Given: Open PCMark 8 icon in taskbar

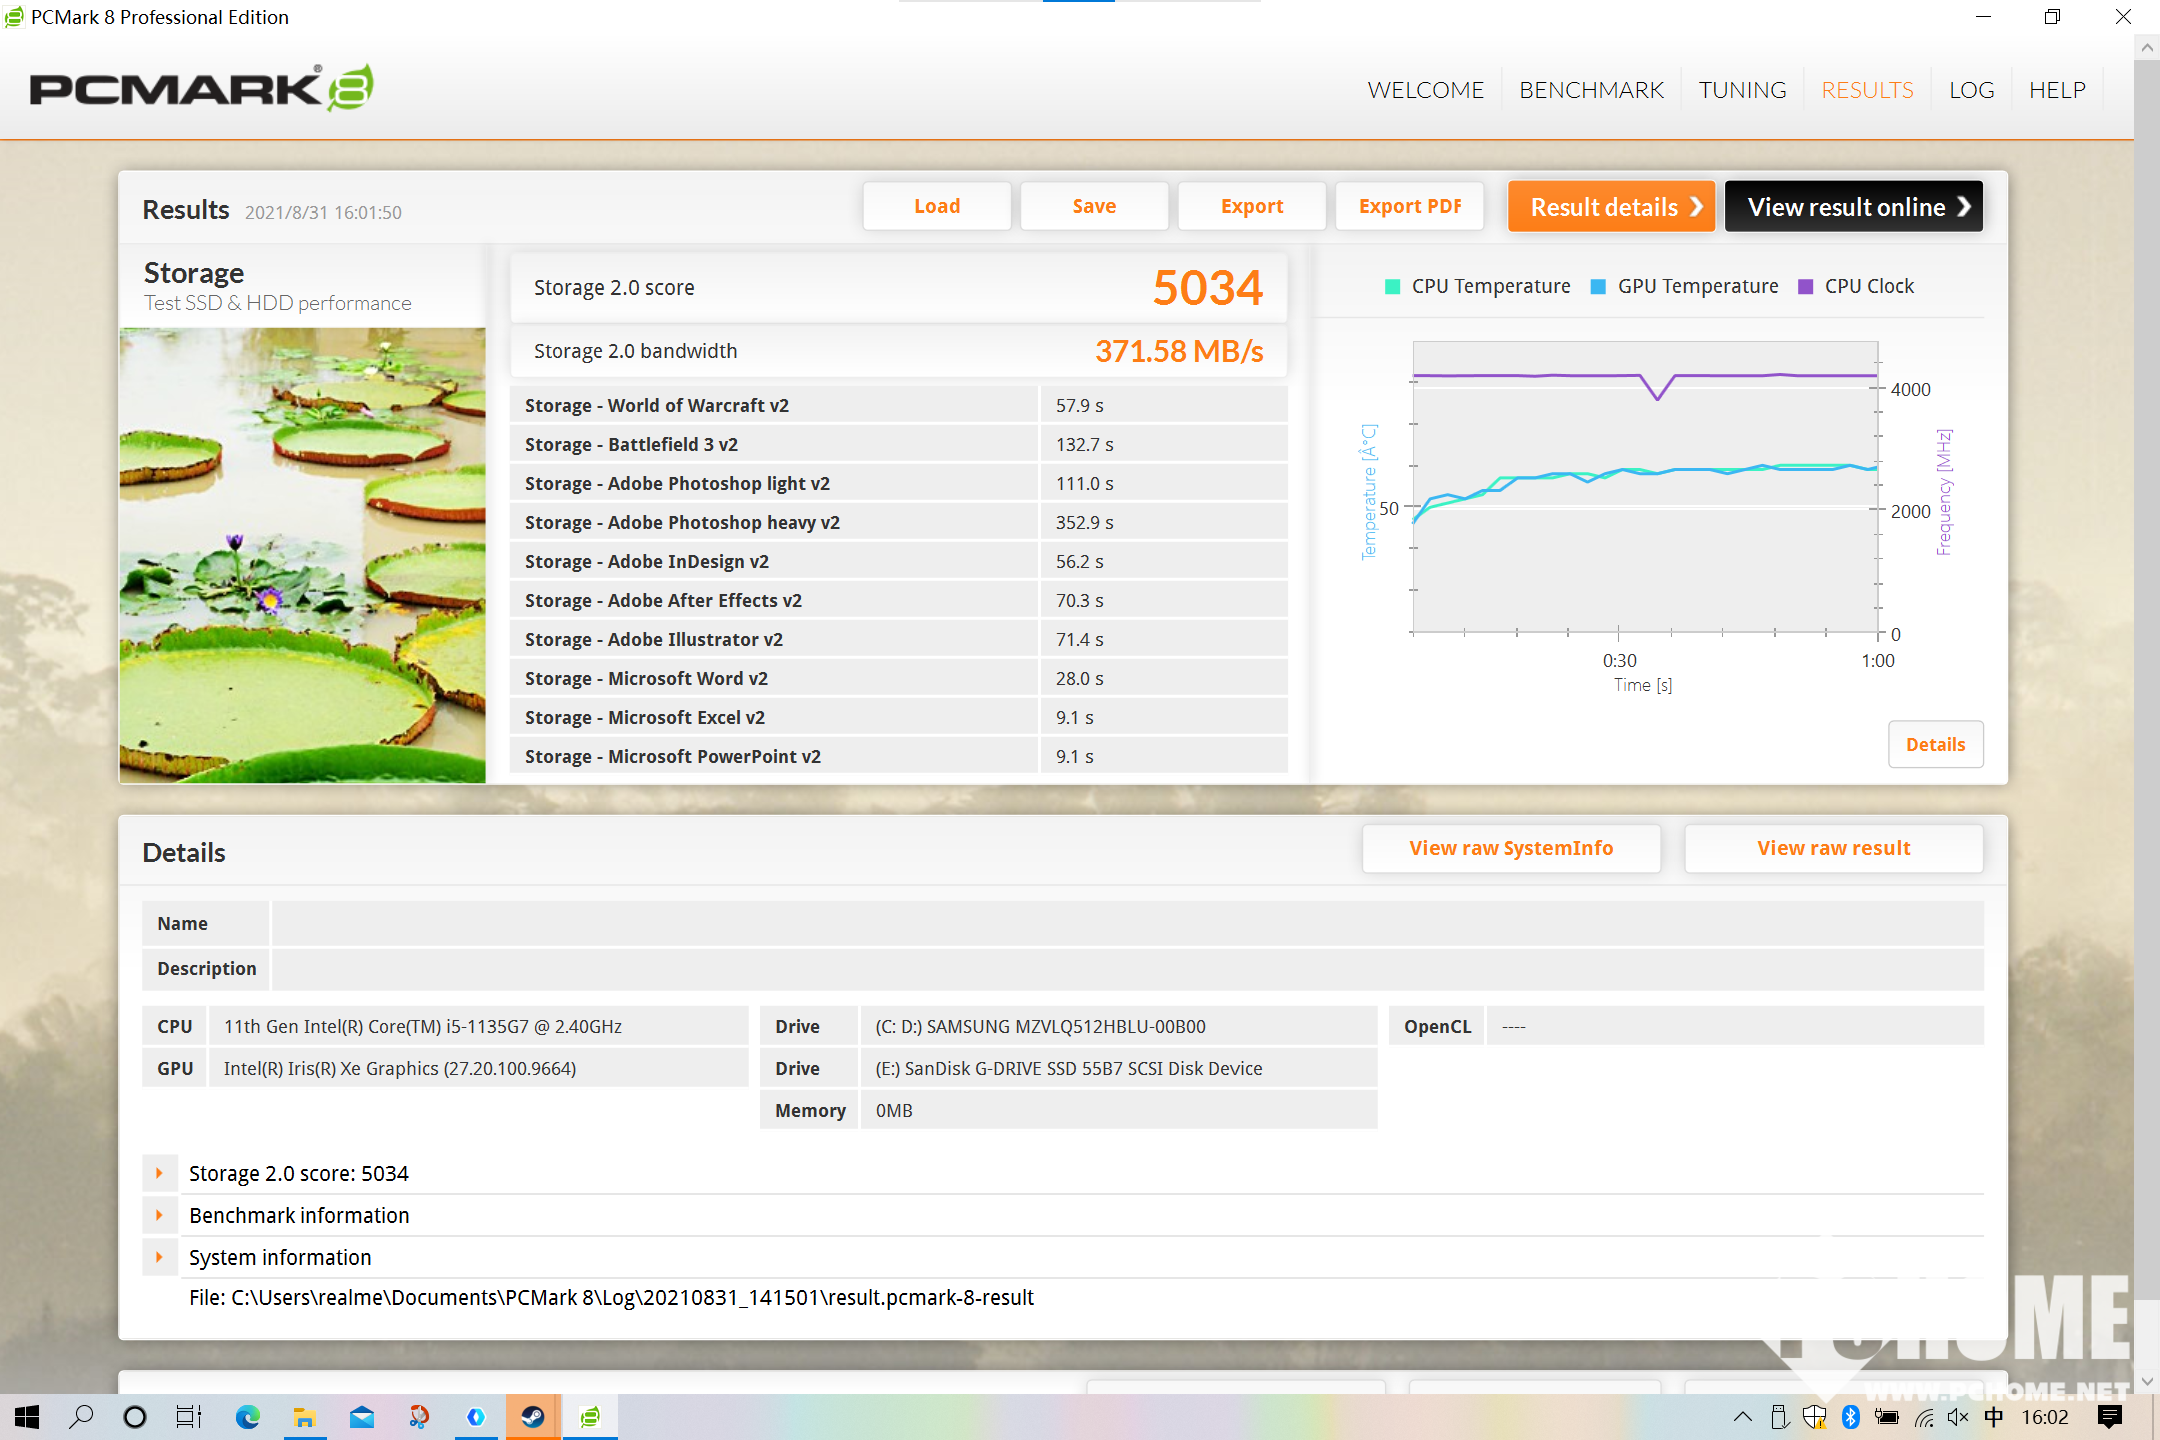Looking at the screenshot, I should tap(590, 1416).
